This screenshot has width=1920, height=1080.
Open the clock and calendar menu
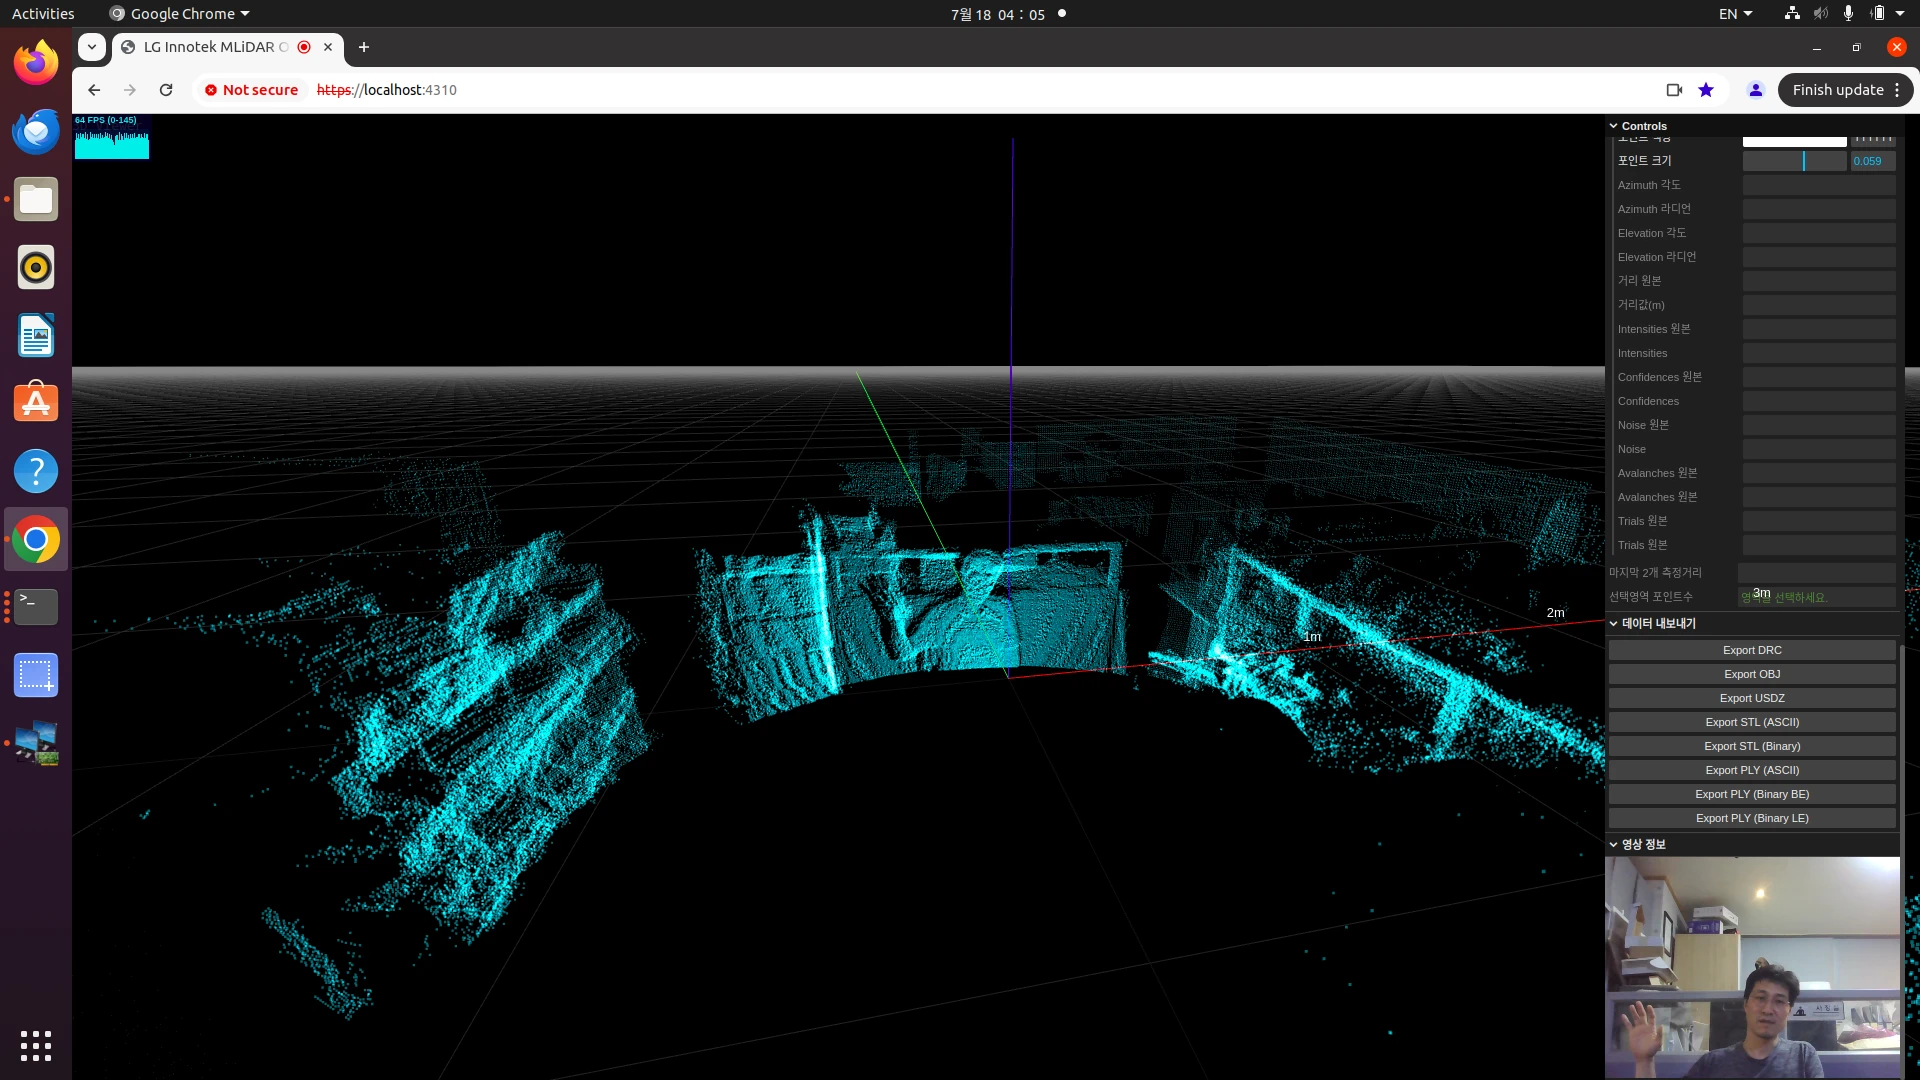[x=998, y=14]
